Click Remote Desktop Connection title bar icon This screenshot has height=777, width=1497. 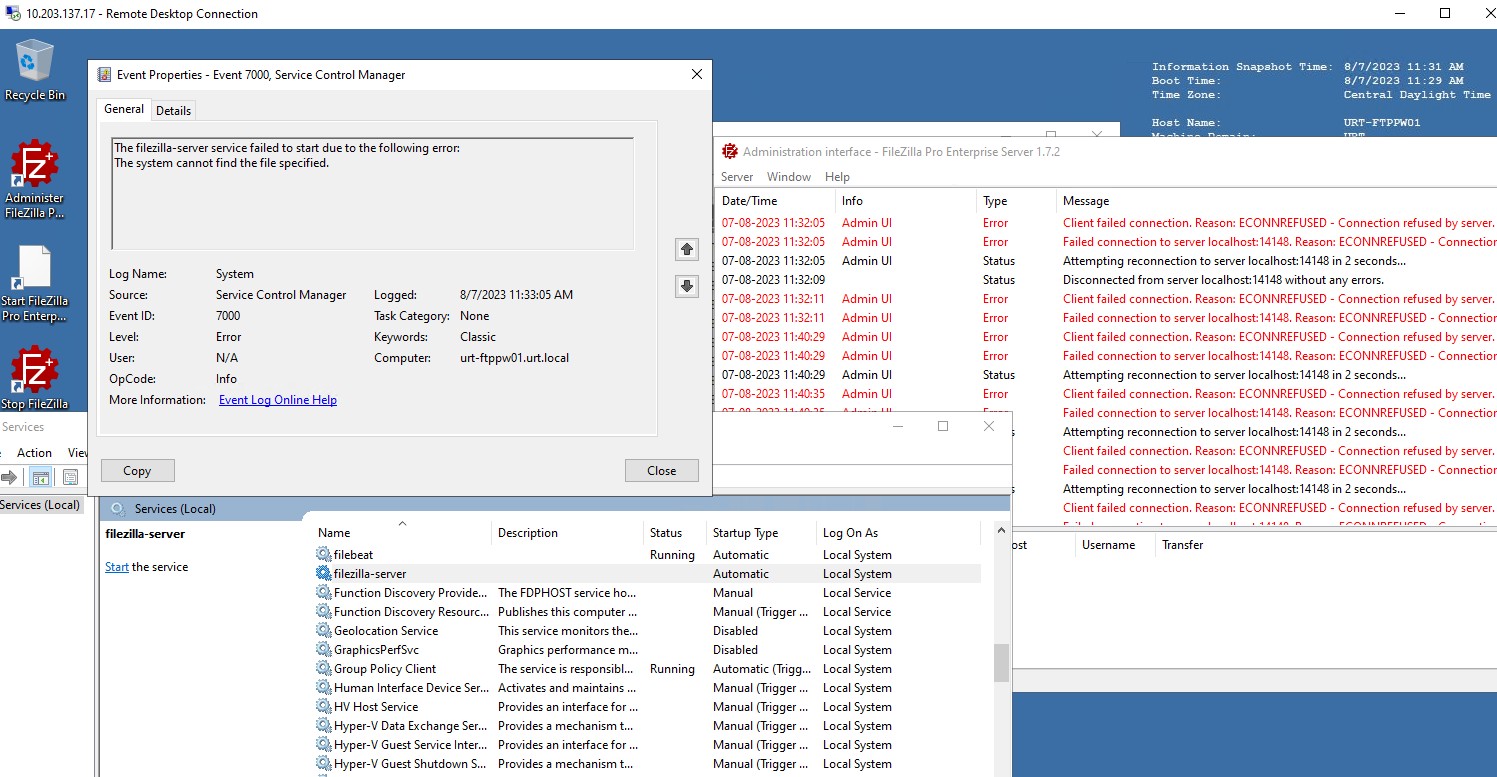[11, 14]
